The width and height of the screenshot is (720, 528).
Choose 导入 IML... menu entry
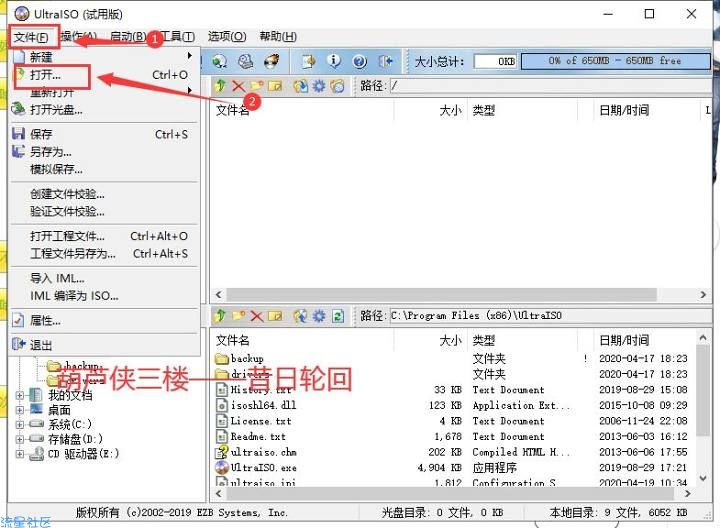pos(105,278)
